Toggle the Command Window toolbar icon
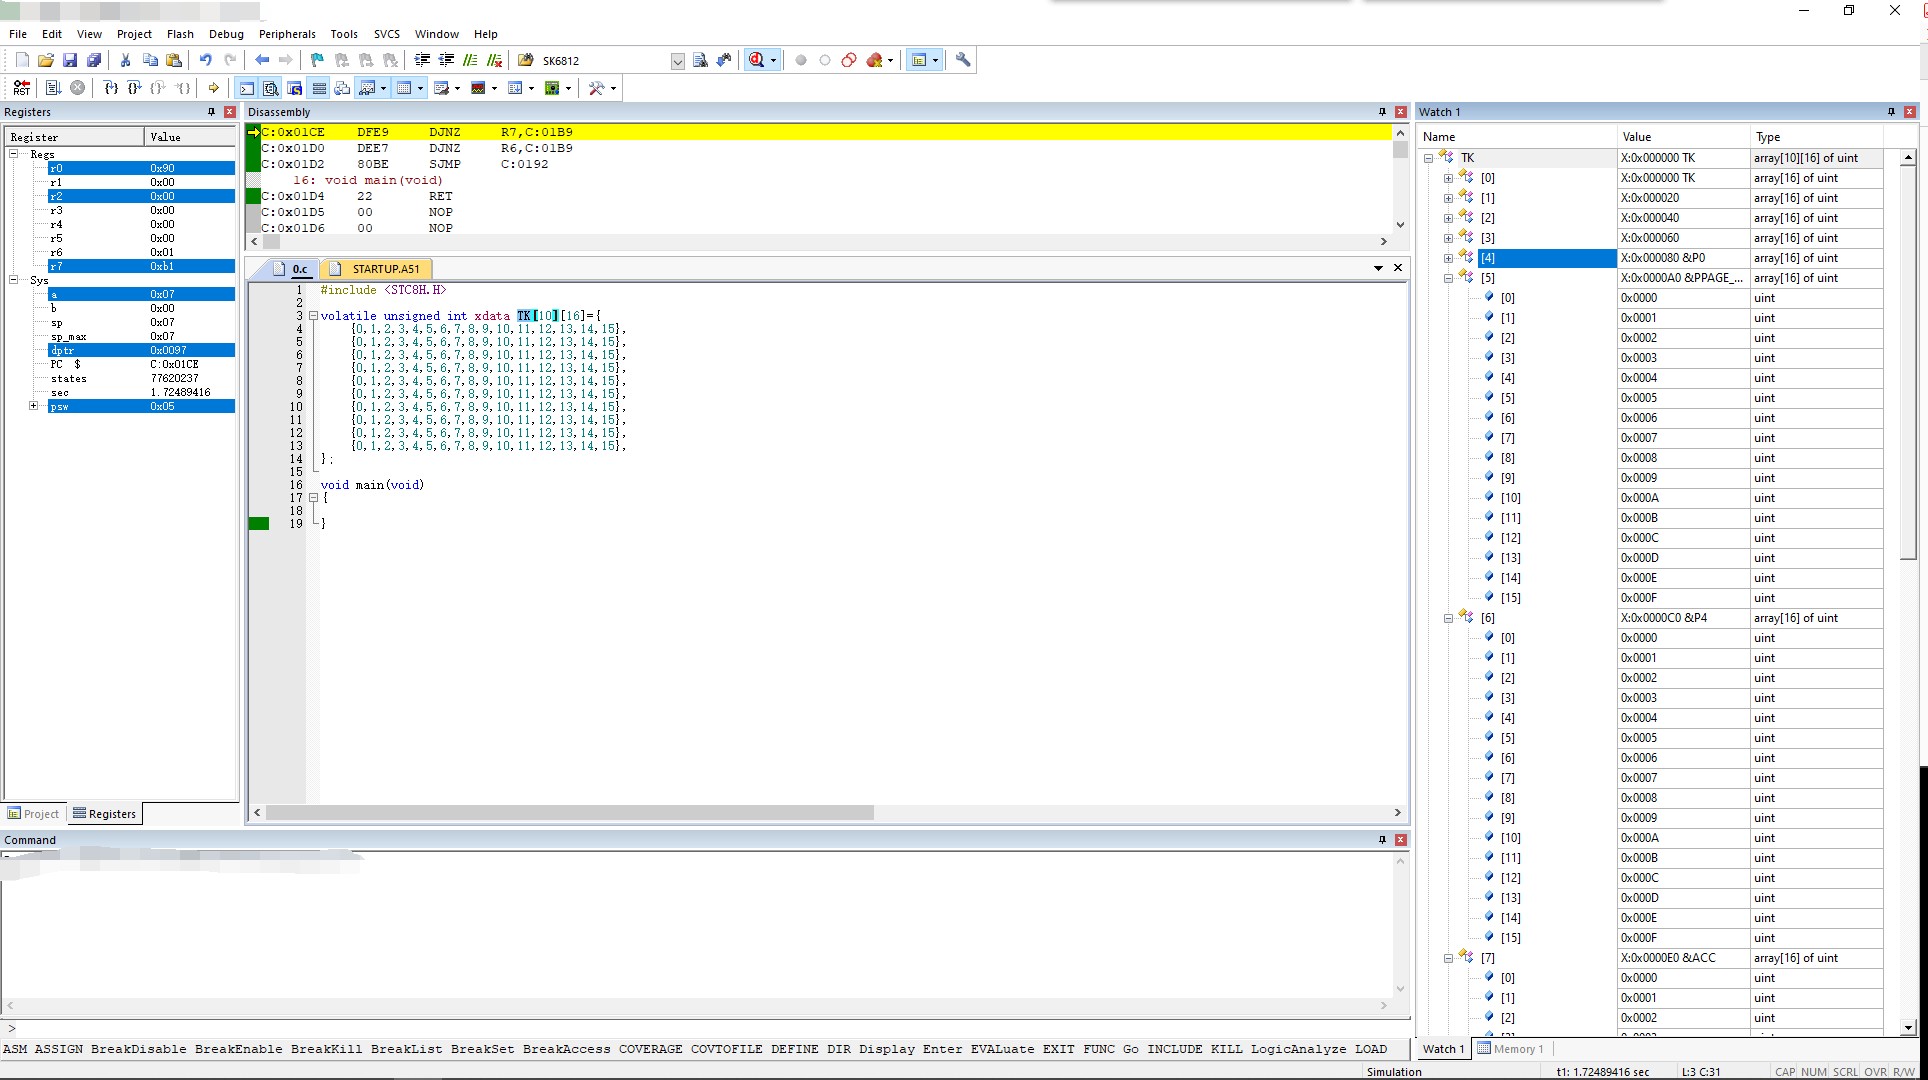 247,88
